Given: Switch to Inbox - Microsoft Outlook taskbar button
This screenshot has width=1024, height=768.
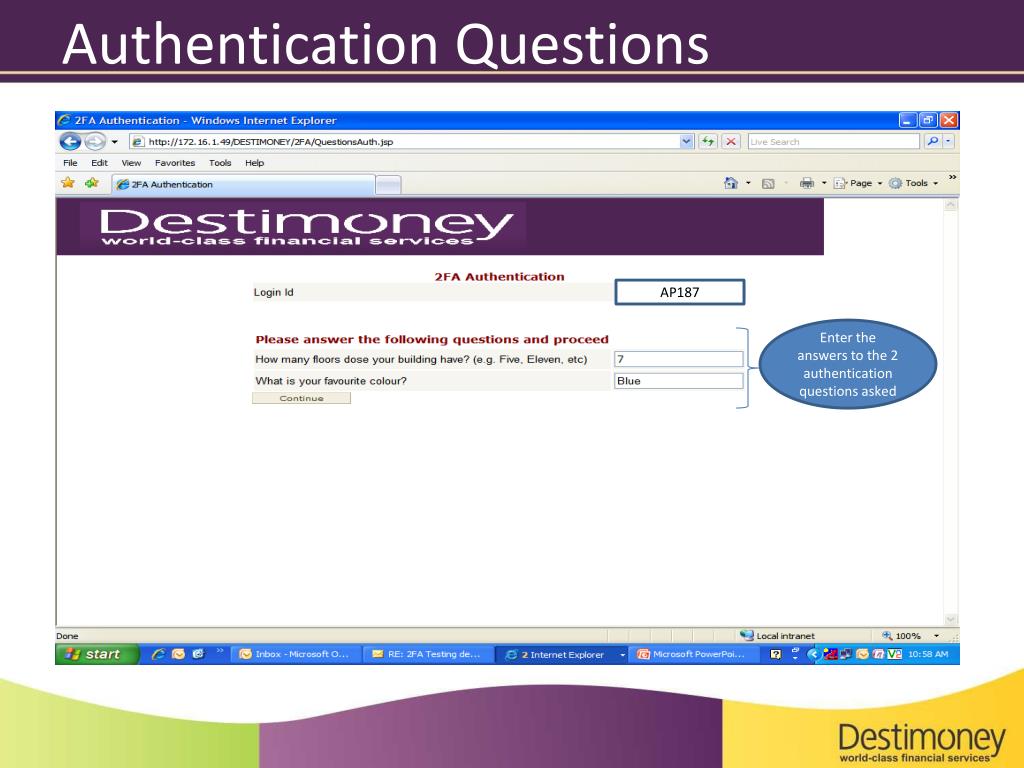Looking at the screenshot, I should tap(295, 654).
